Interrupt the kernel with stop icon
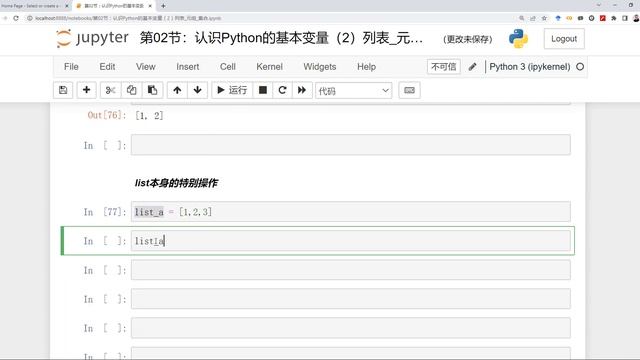This screenshot has height=360, width=640. 263,90
